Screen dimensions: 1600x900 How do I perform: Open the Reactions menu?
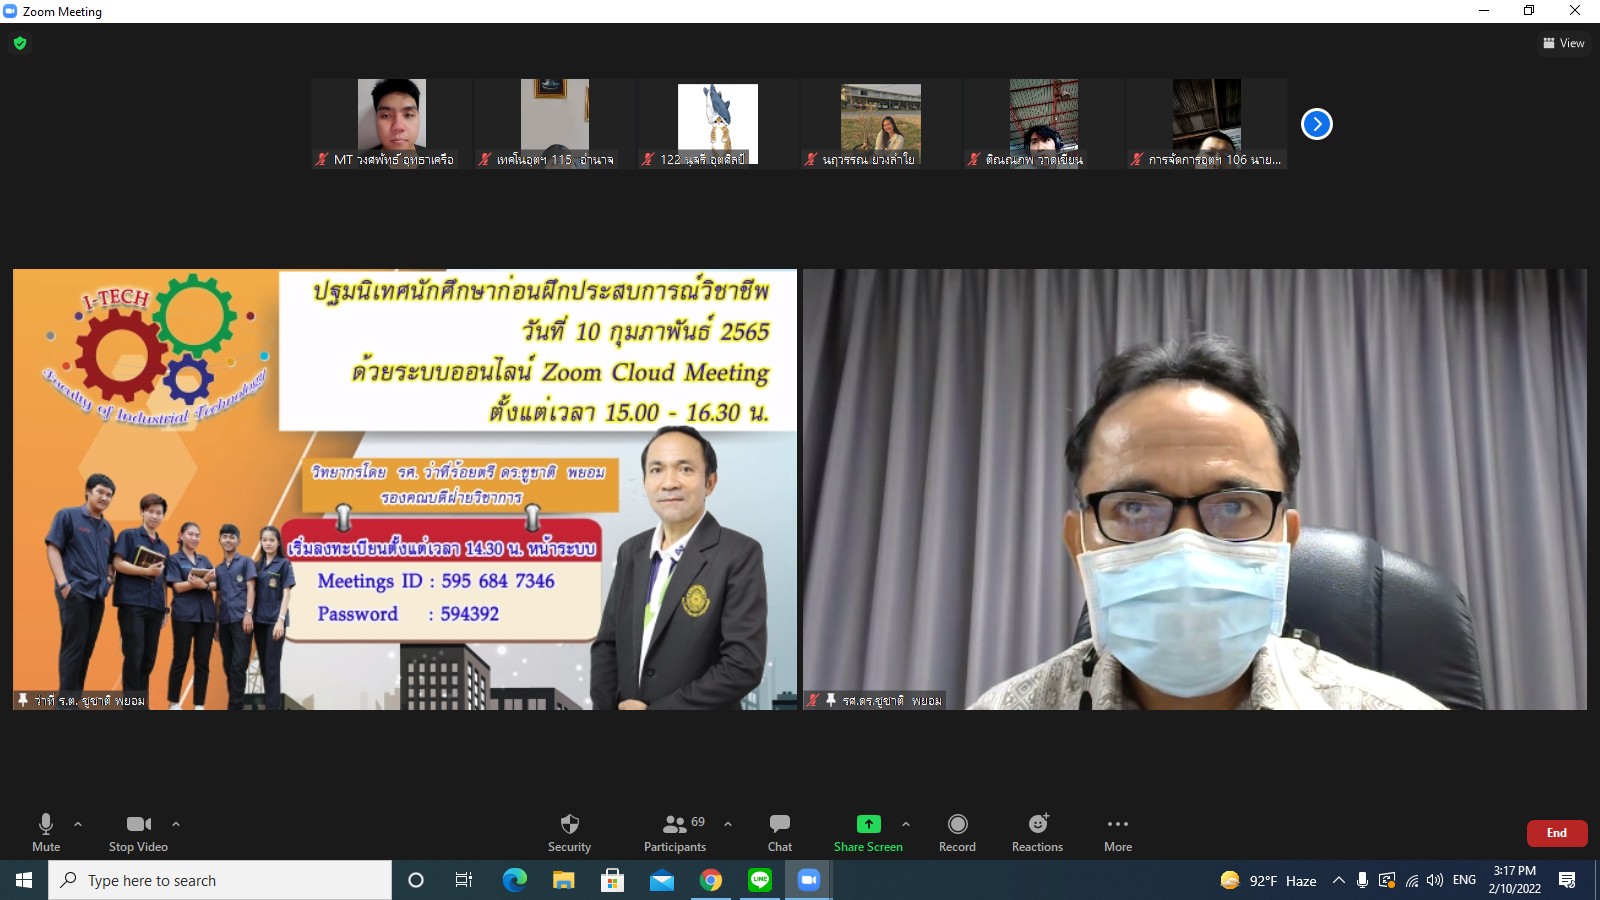[1037, 832]
